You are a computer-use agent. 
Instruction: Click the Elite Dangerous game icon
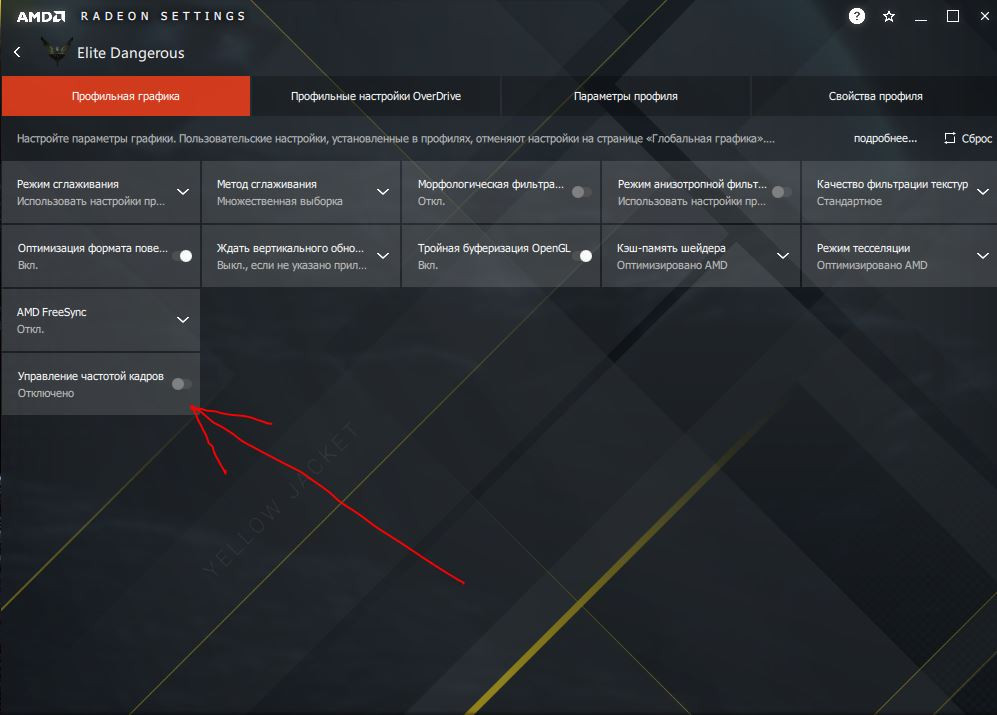click(57, 52)
